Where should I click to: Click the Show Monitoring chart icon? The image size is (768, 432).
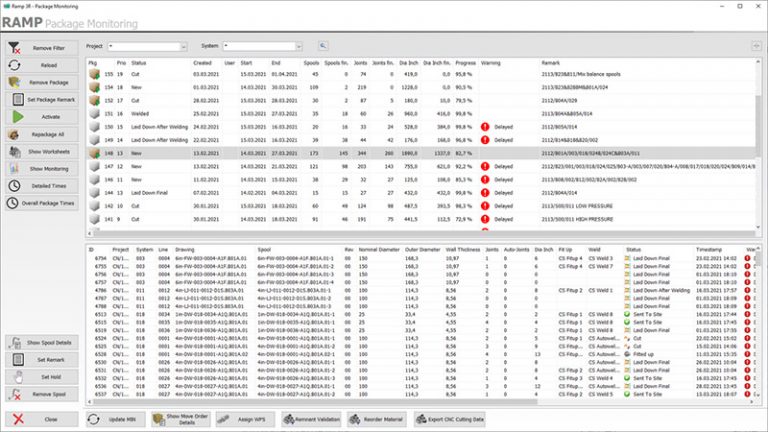pyautogui.click(x=16, y=168)
